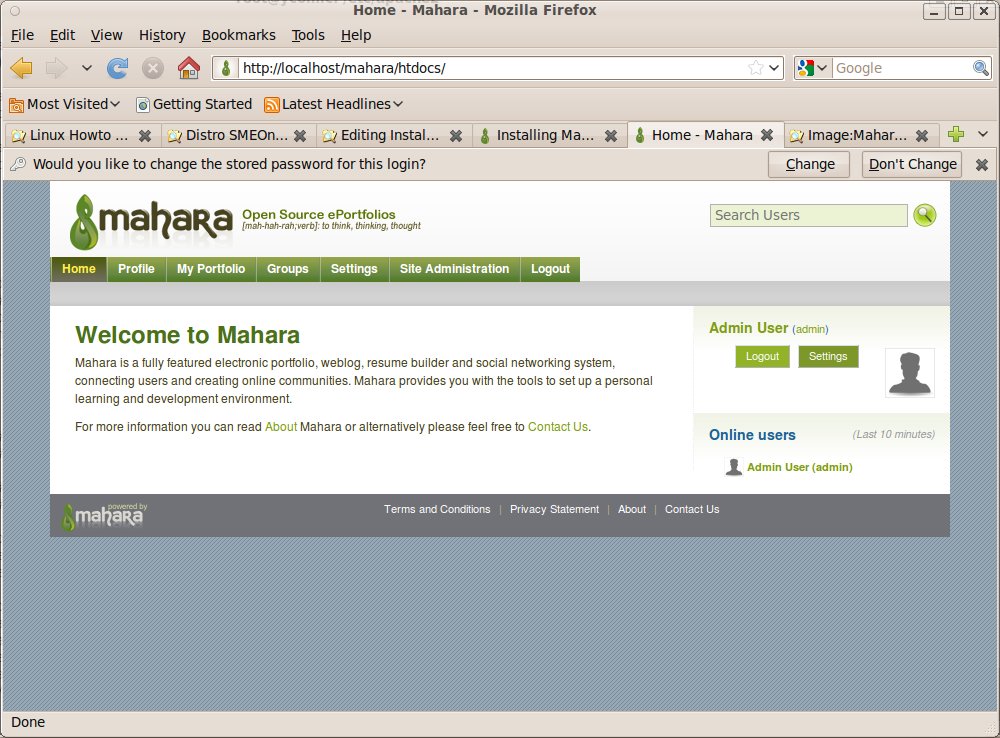
Task: Dismiss the password notification bar
Action: coord(982,165)
